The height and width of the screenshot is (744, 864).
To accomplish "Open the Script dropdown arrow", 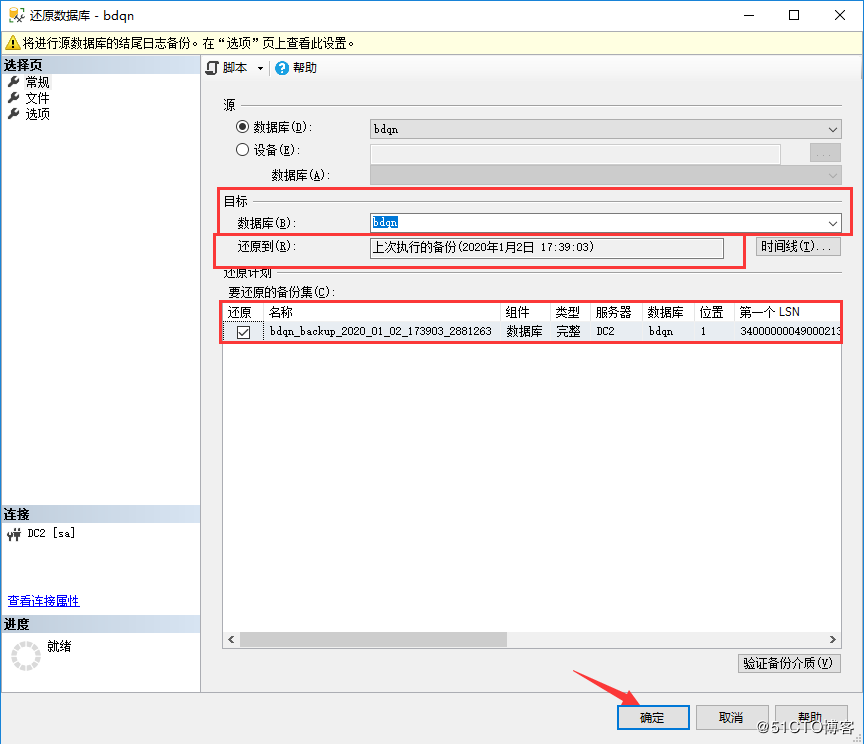I will (x=260, y=68).
